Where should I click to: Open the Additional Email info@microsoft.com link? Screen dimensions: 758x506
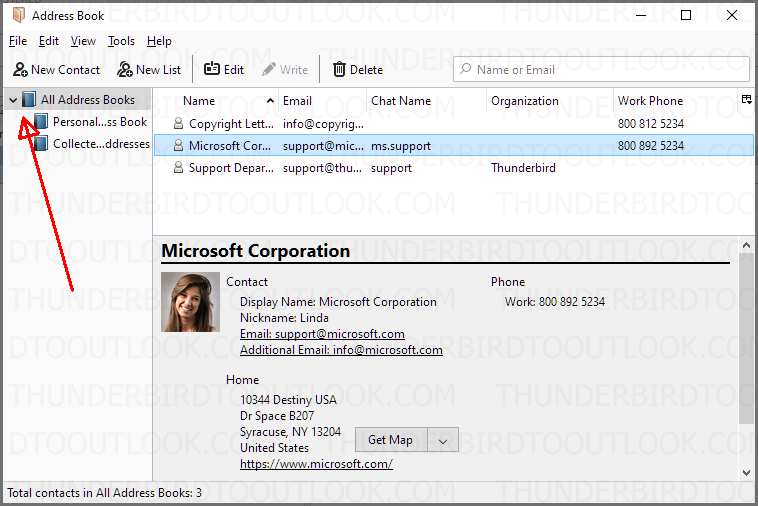click(x=341, y=350)
